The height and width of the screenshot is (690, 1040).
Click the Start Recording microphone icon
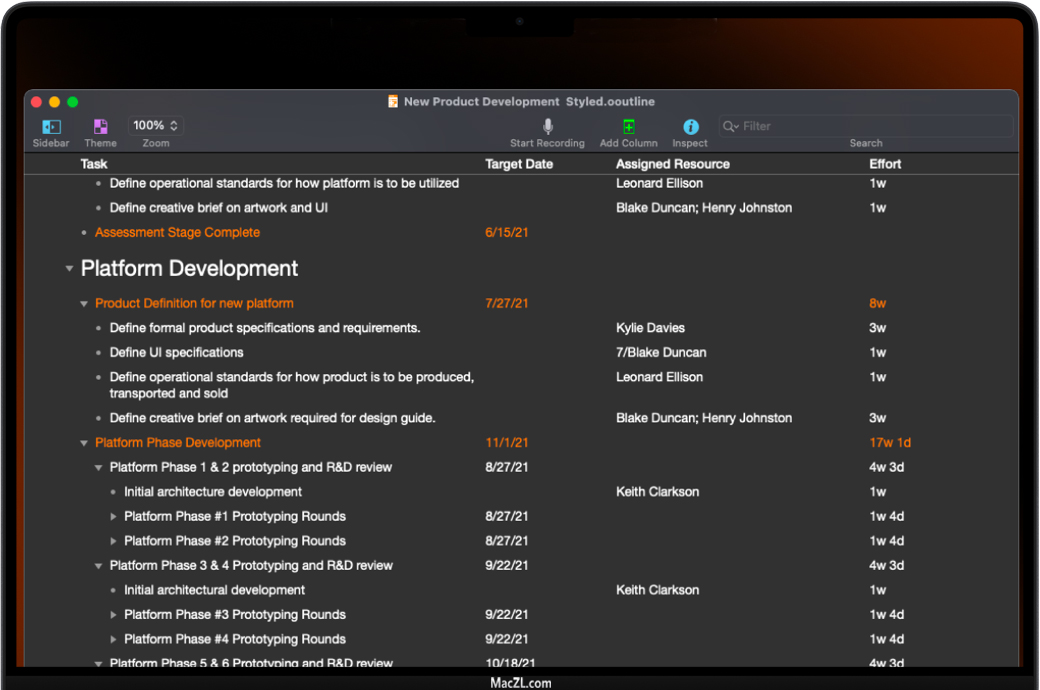tap(547, 127)
